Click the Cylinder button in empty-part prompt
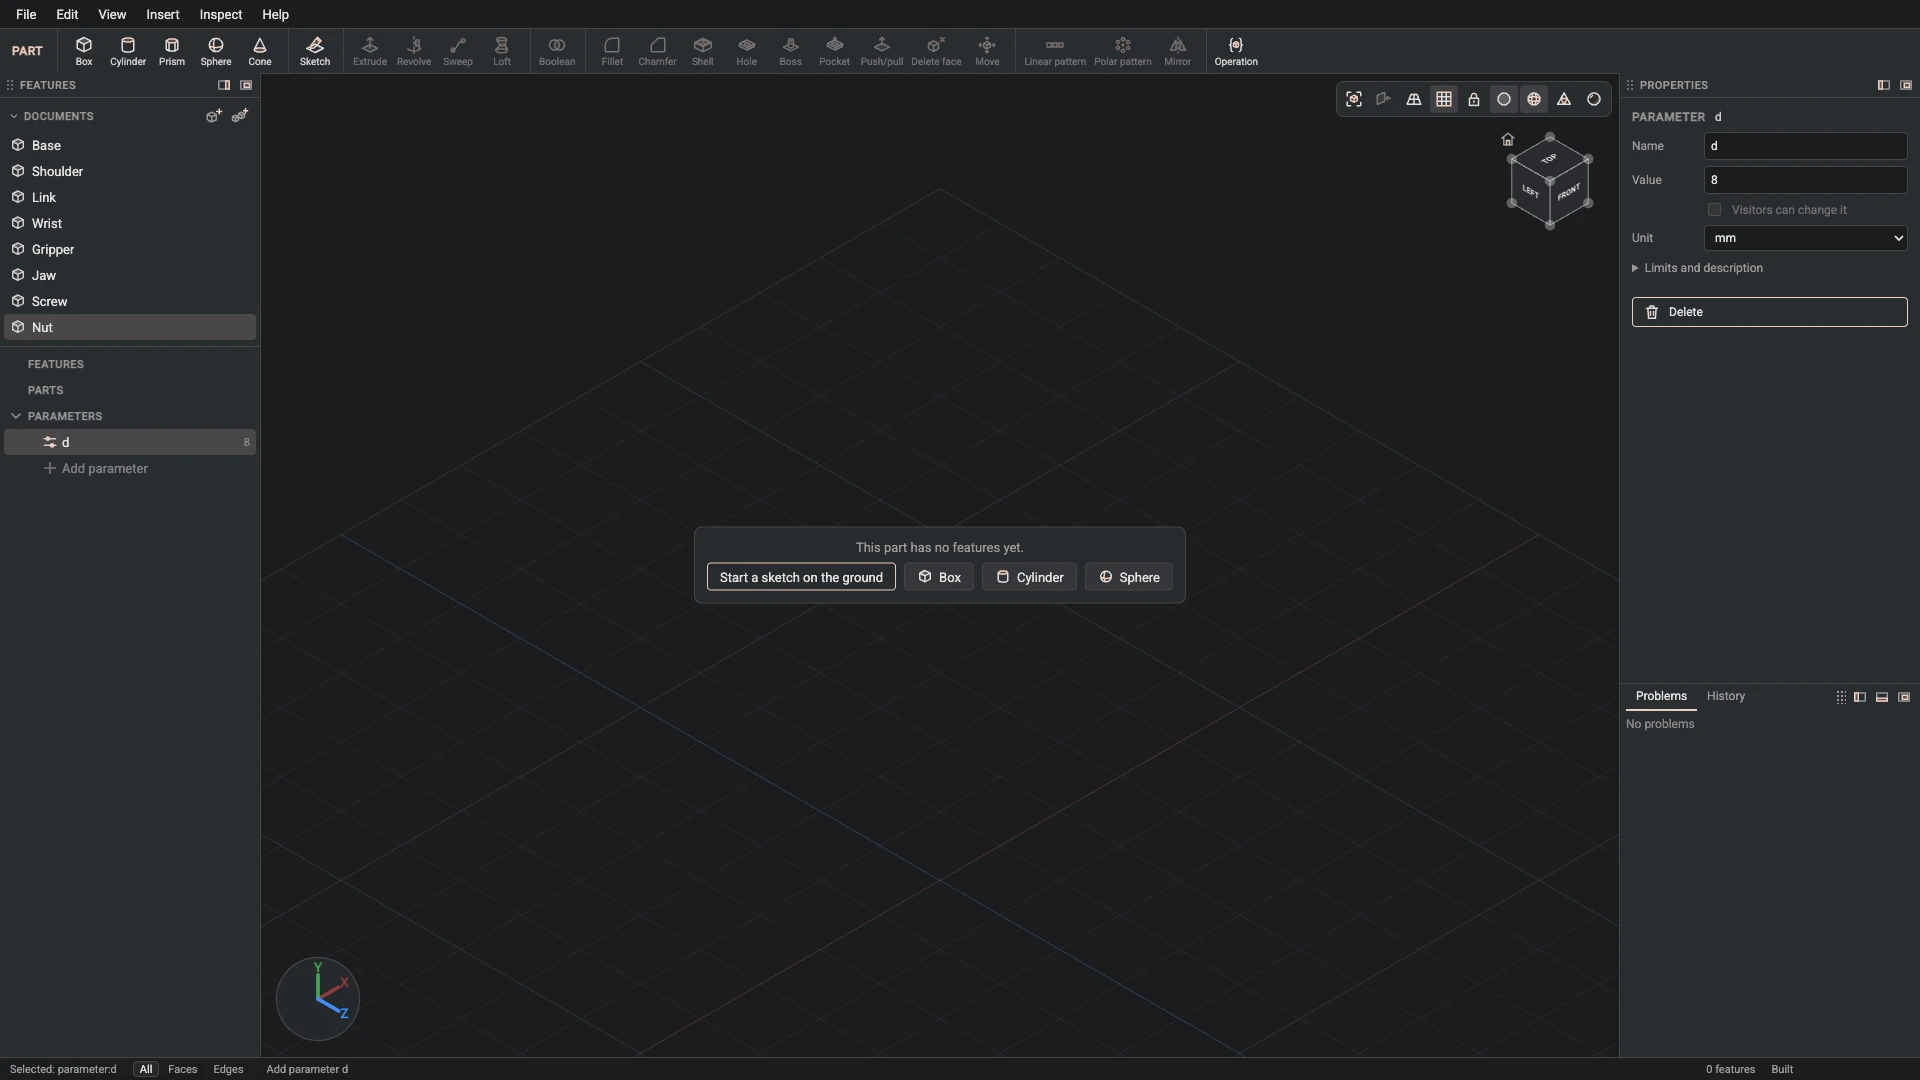 (1029, 577)
